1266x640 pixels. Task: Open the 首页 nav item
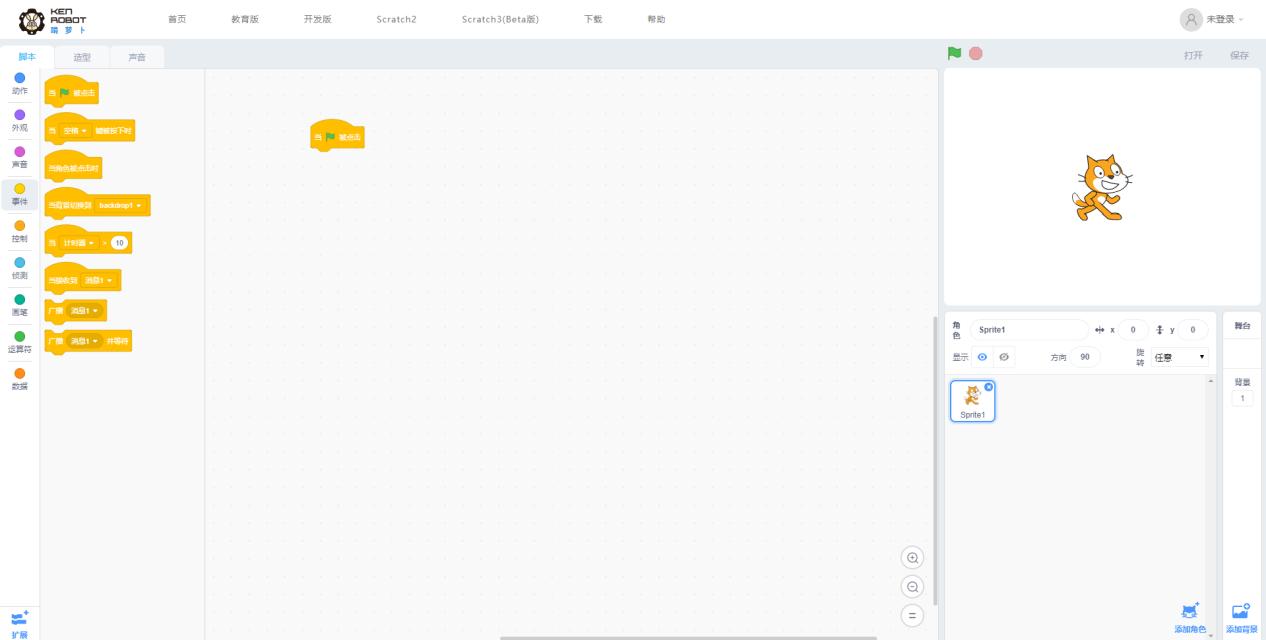coord(177,19)
